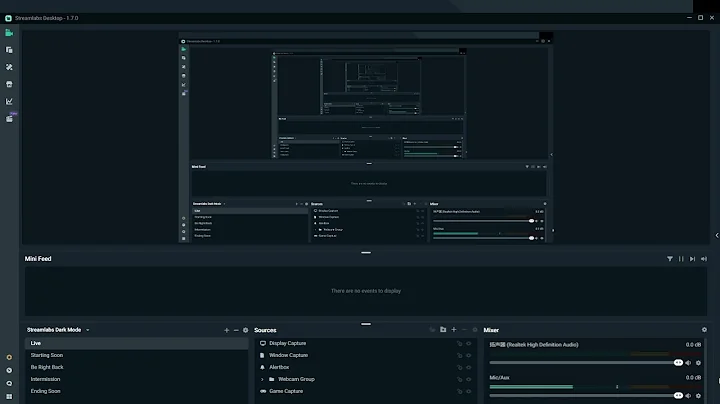Select the Alertbox source
Image resolution: width=720 pixels, height=404 pixels.
(366, 367)
